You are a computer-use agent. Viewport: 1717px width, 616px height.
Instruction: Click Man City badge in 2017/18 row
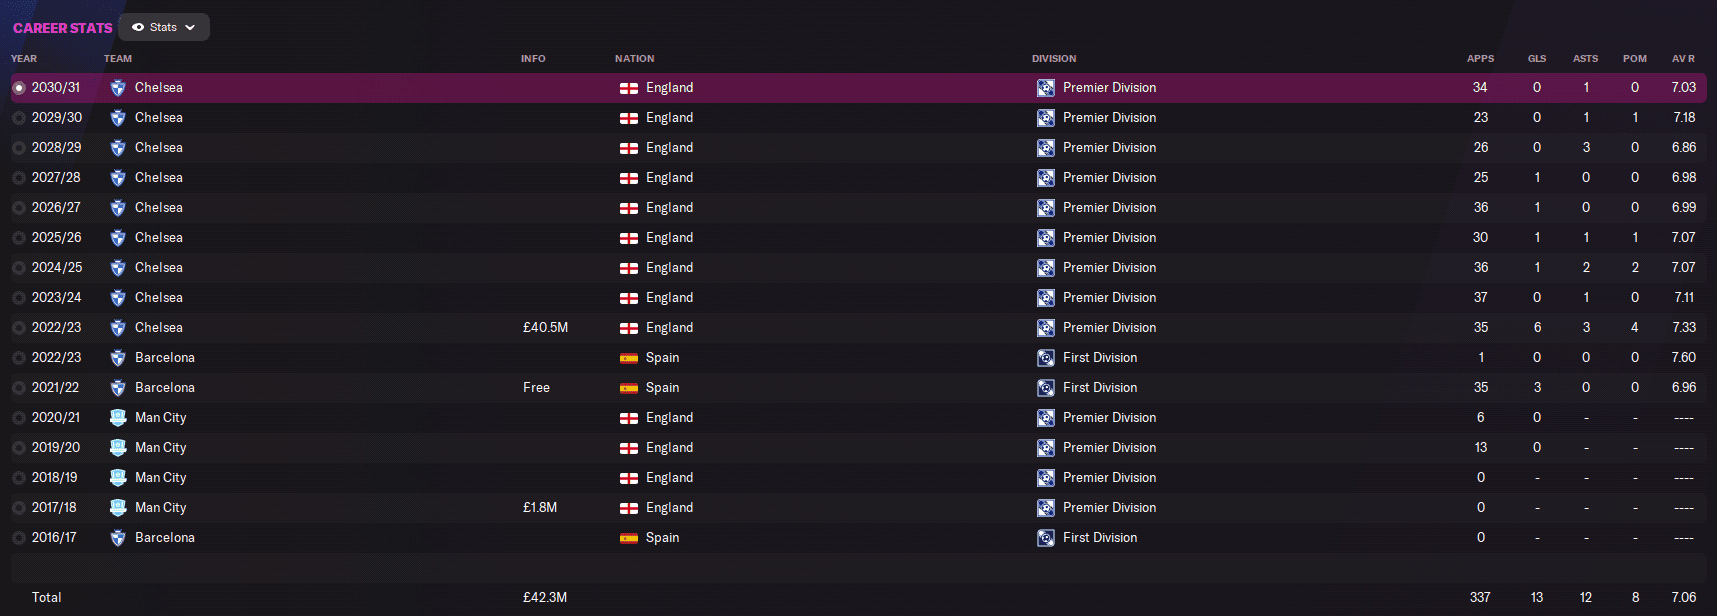pos(118,508)
